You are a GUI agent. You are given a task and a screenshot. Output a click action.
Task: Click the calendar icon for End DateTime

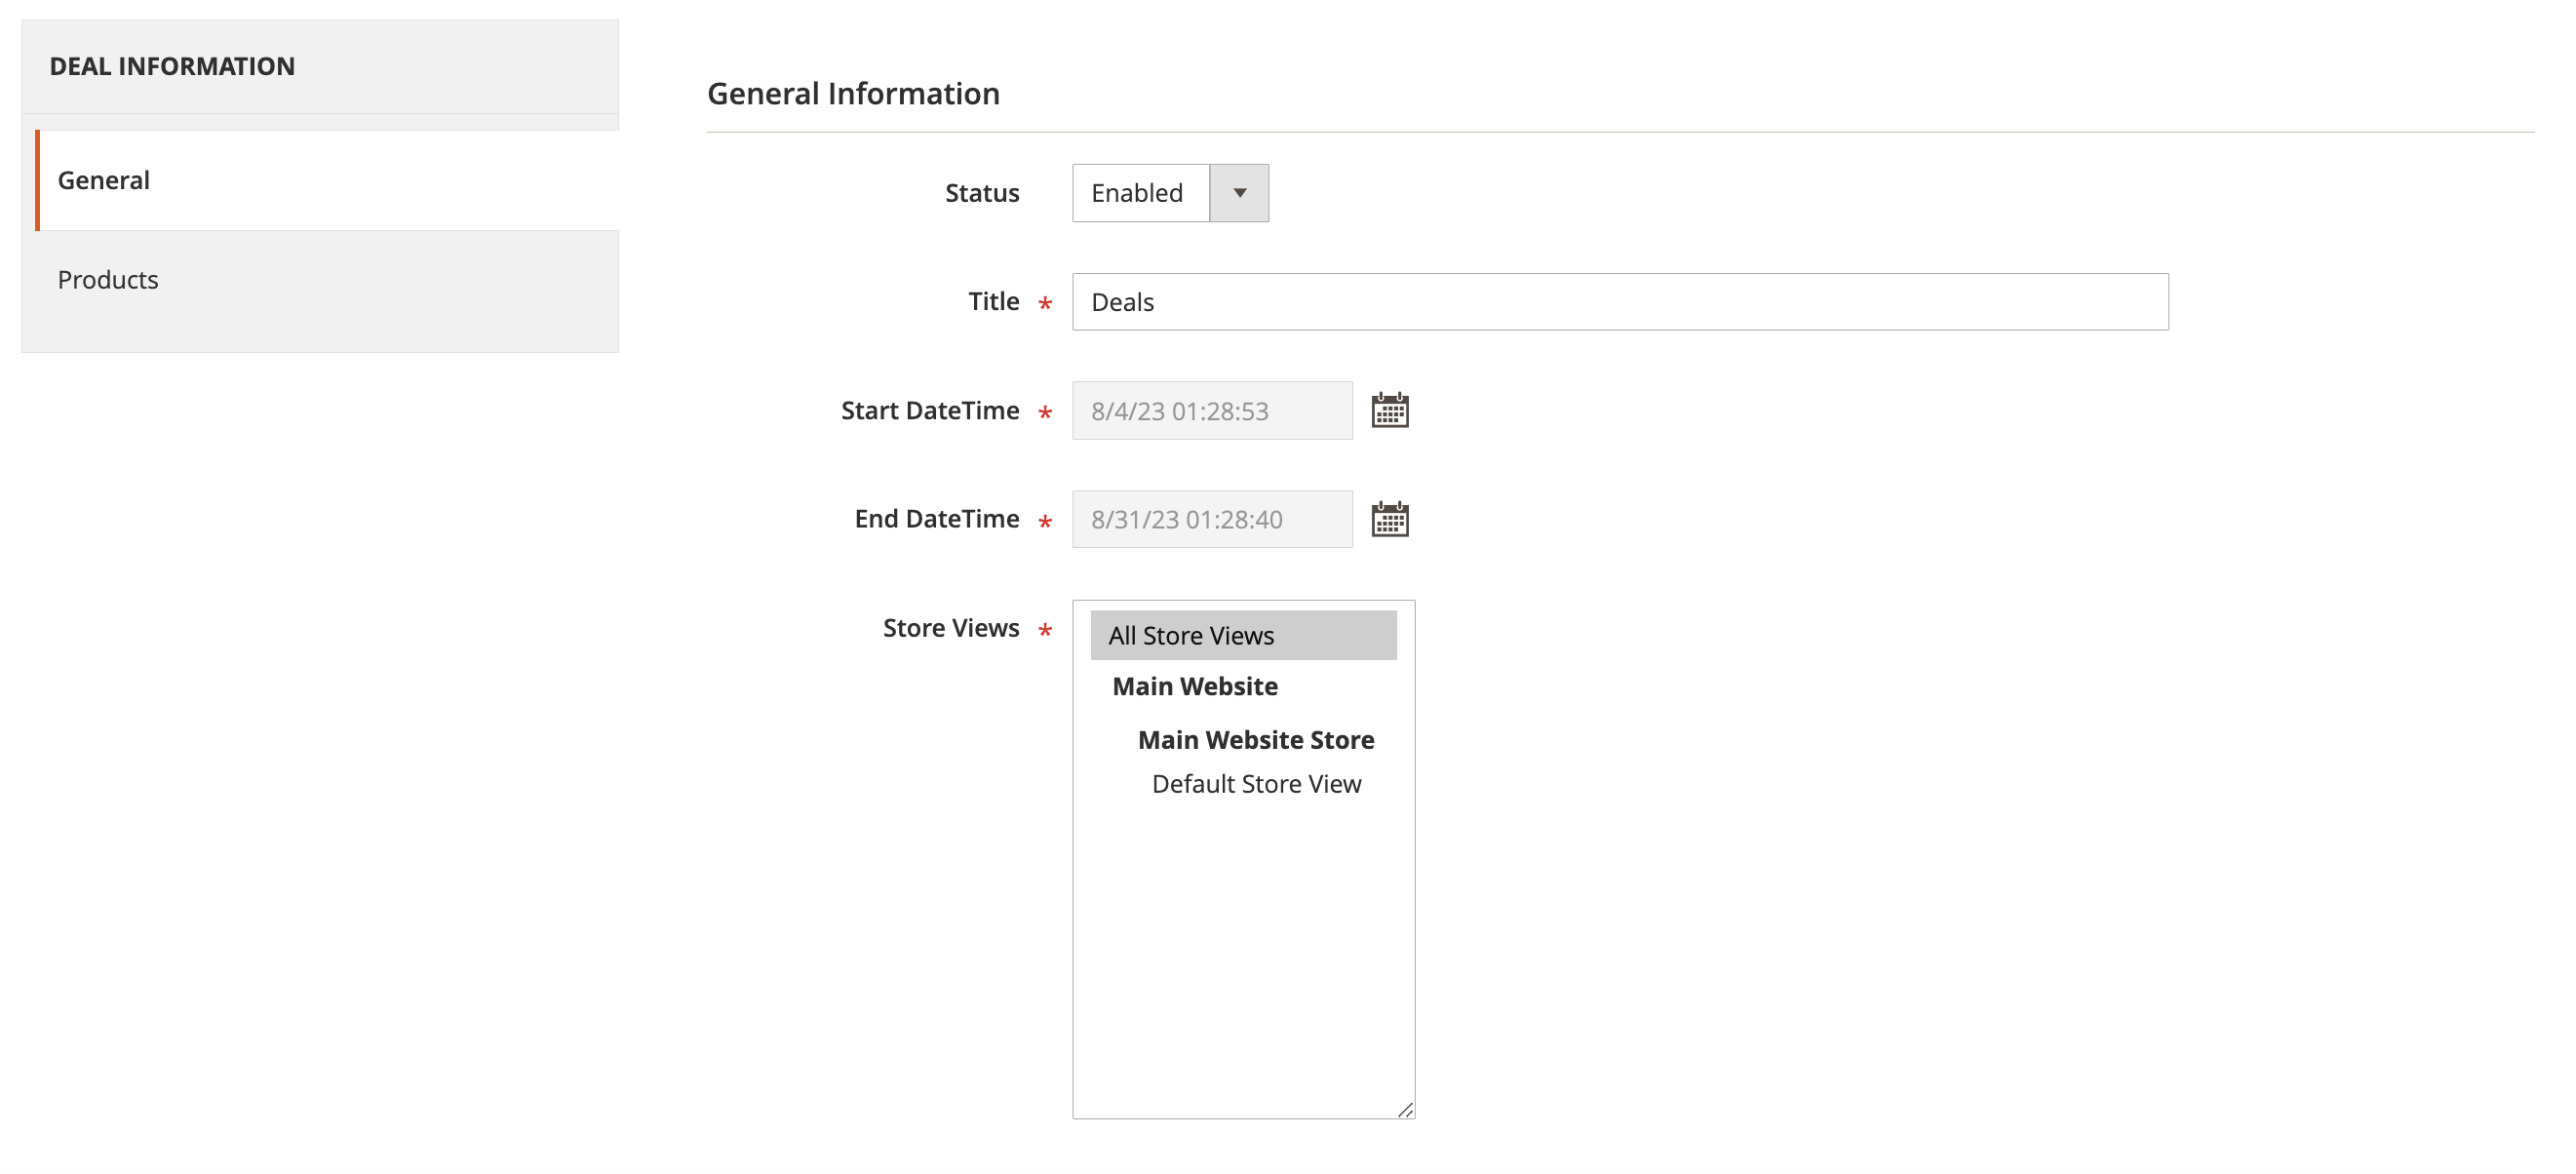(x=1391, y=519)
